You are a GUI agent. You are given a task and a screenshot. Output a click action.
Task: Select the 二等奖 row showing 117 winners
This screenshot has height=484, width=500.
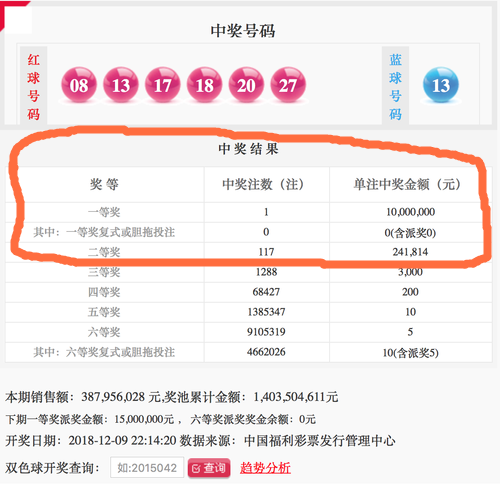pos(249,252)
